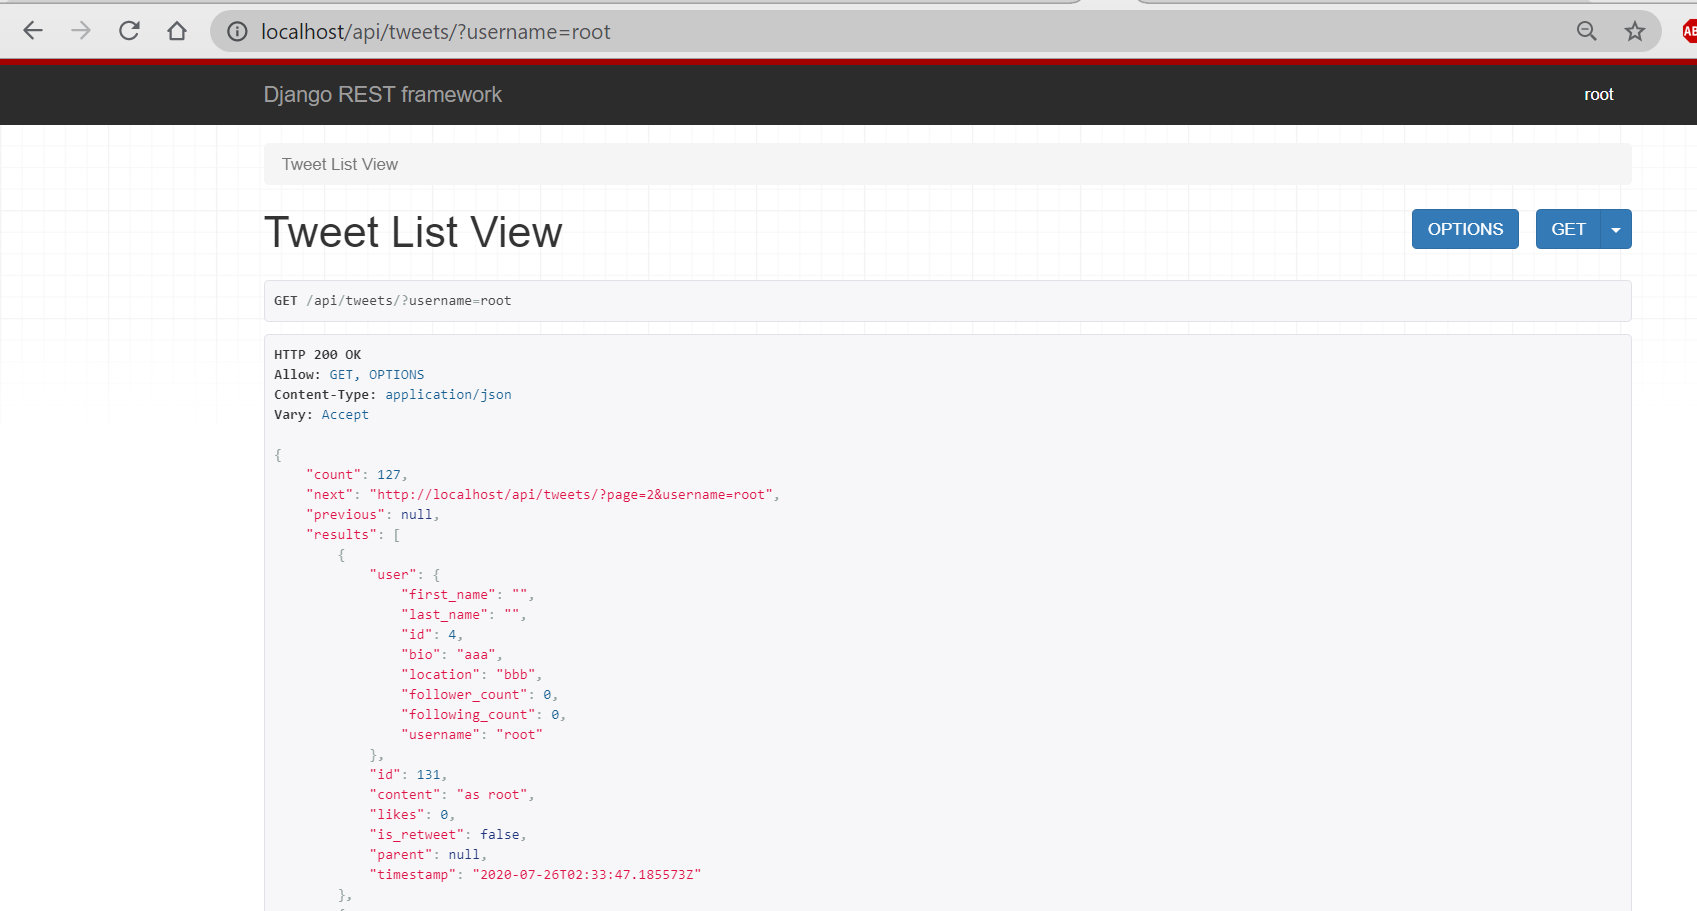Select the "is_retweet": false line

click(x=448, y=835)
